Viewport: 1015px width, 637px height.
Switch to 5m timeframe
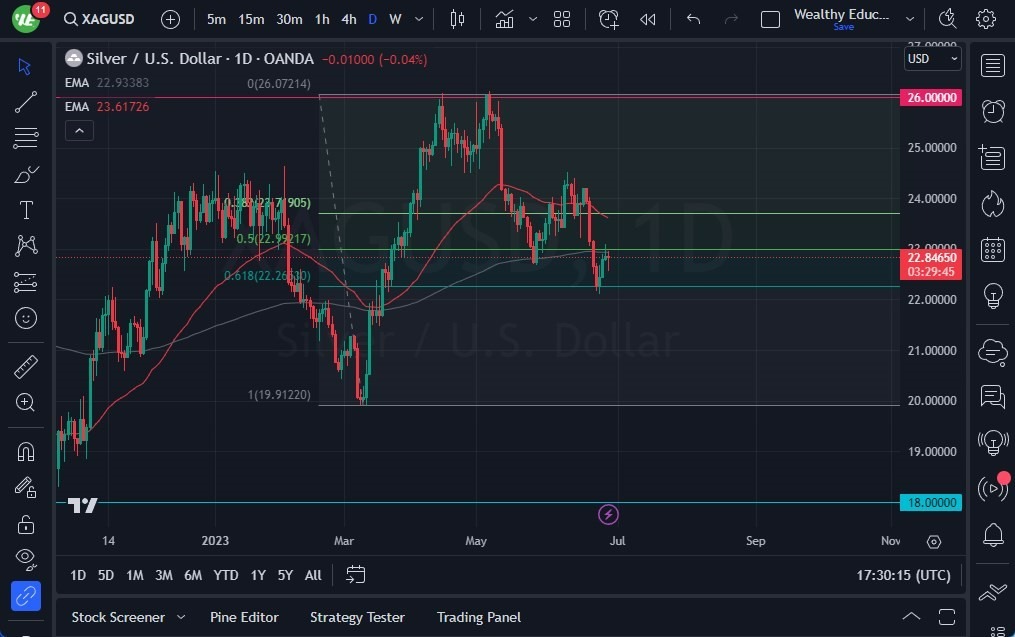(216, 19)
